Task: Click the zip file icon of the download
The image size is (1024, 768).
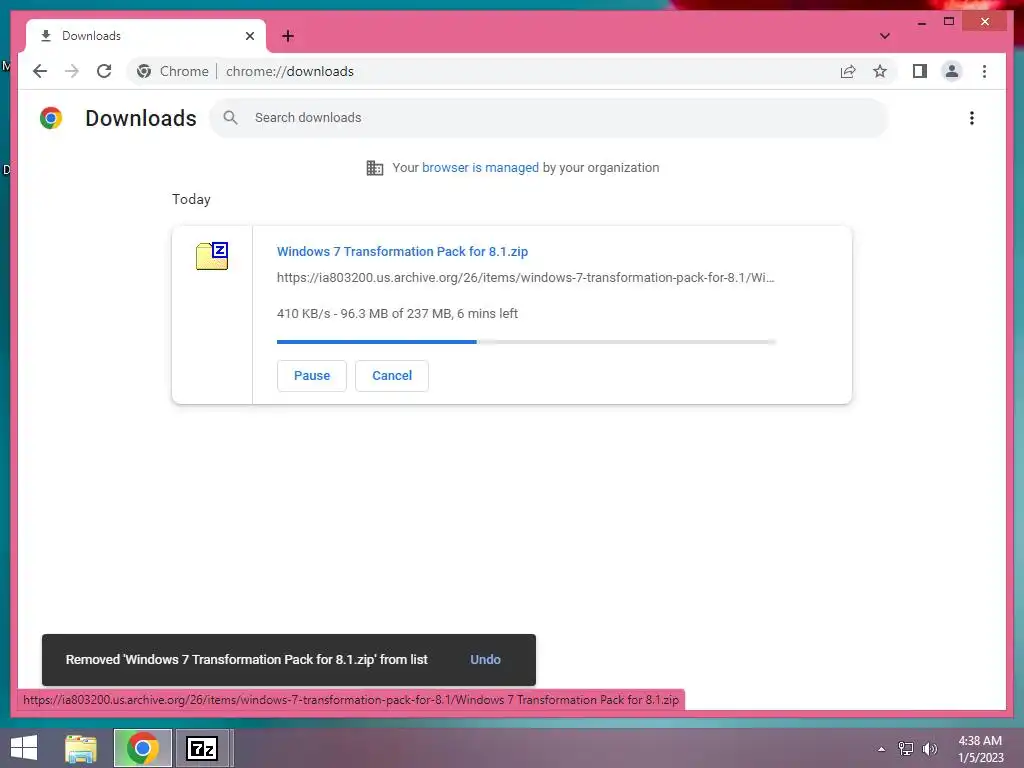Action: (x=212, y=255)
